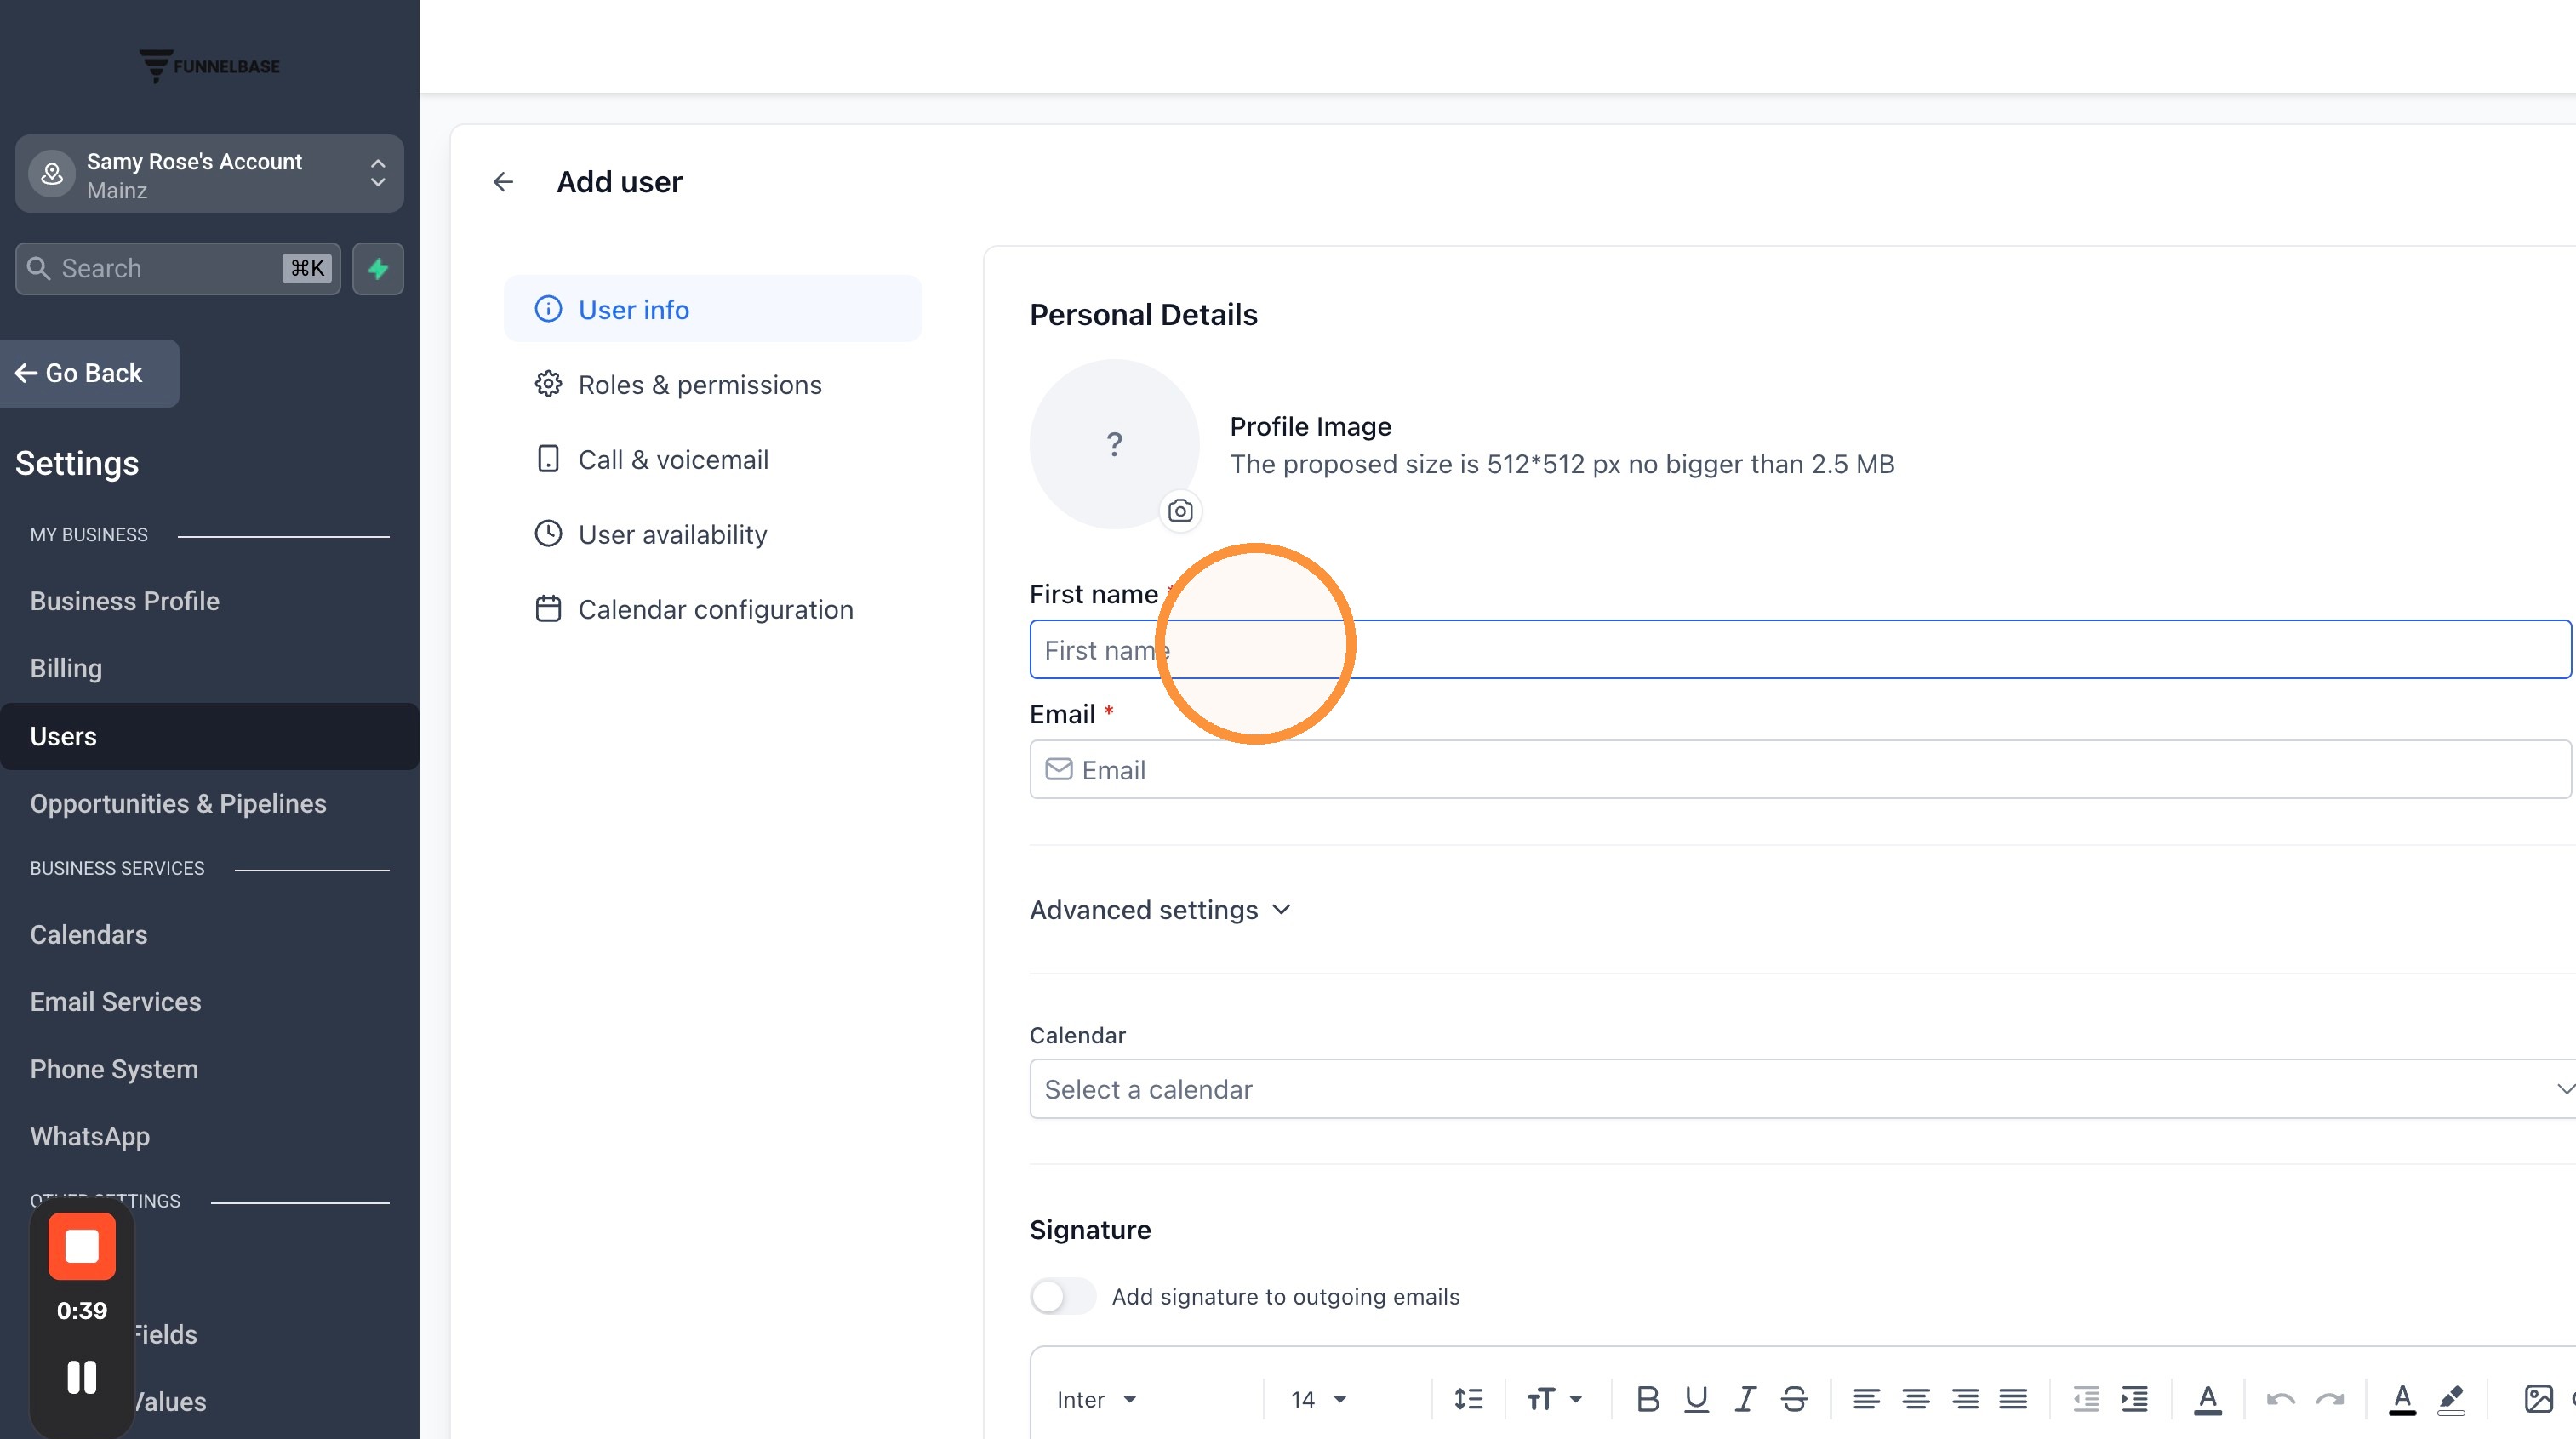
Task: Open Billing settings
Action: (x=66, y=668)
